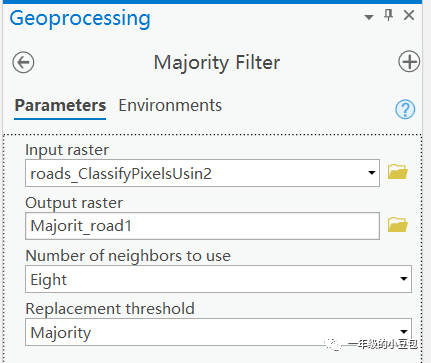The height and width of the screenshot is (363, 431).
Task: Close the Geoprocessing pane
Action: point(409,15)
